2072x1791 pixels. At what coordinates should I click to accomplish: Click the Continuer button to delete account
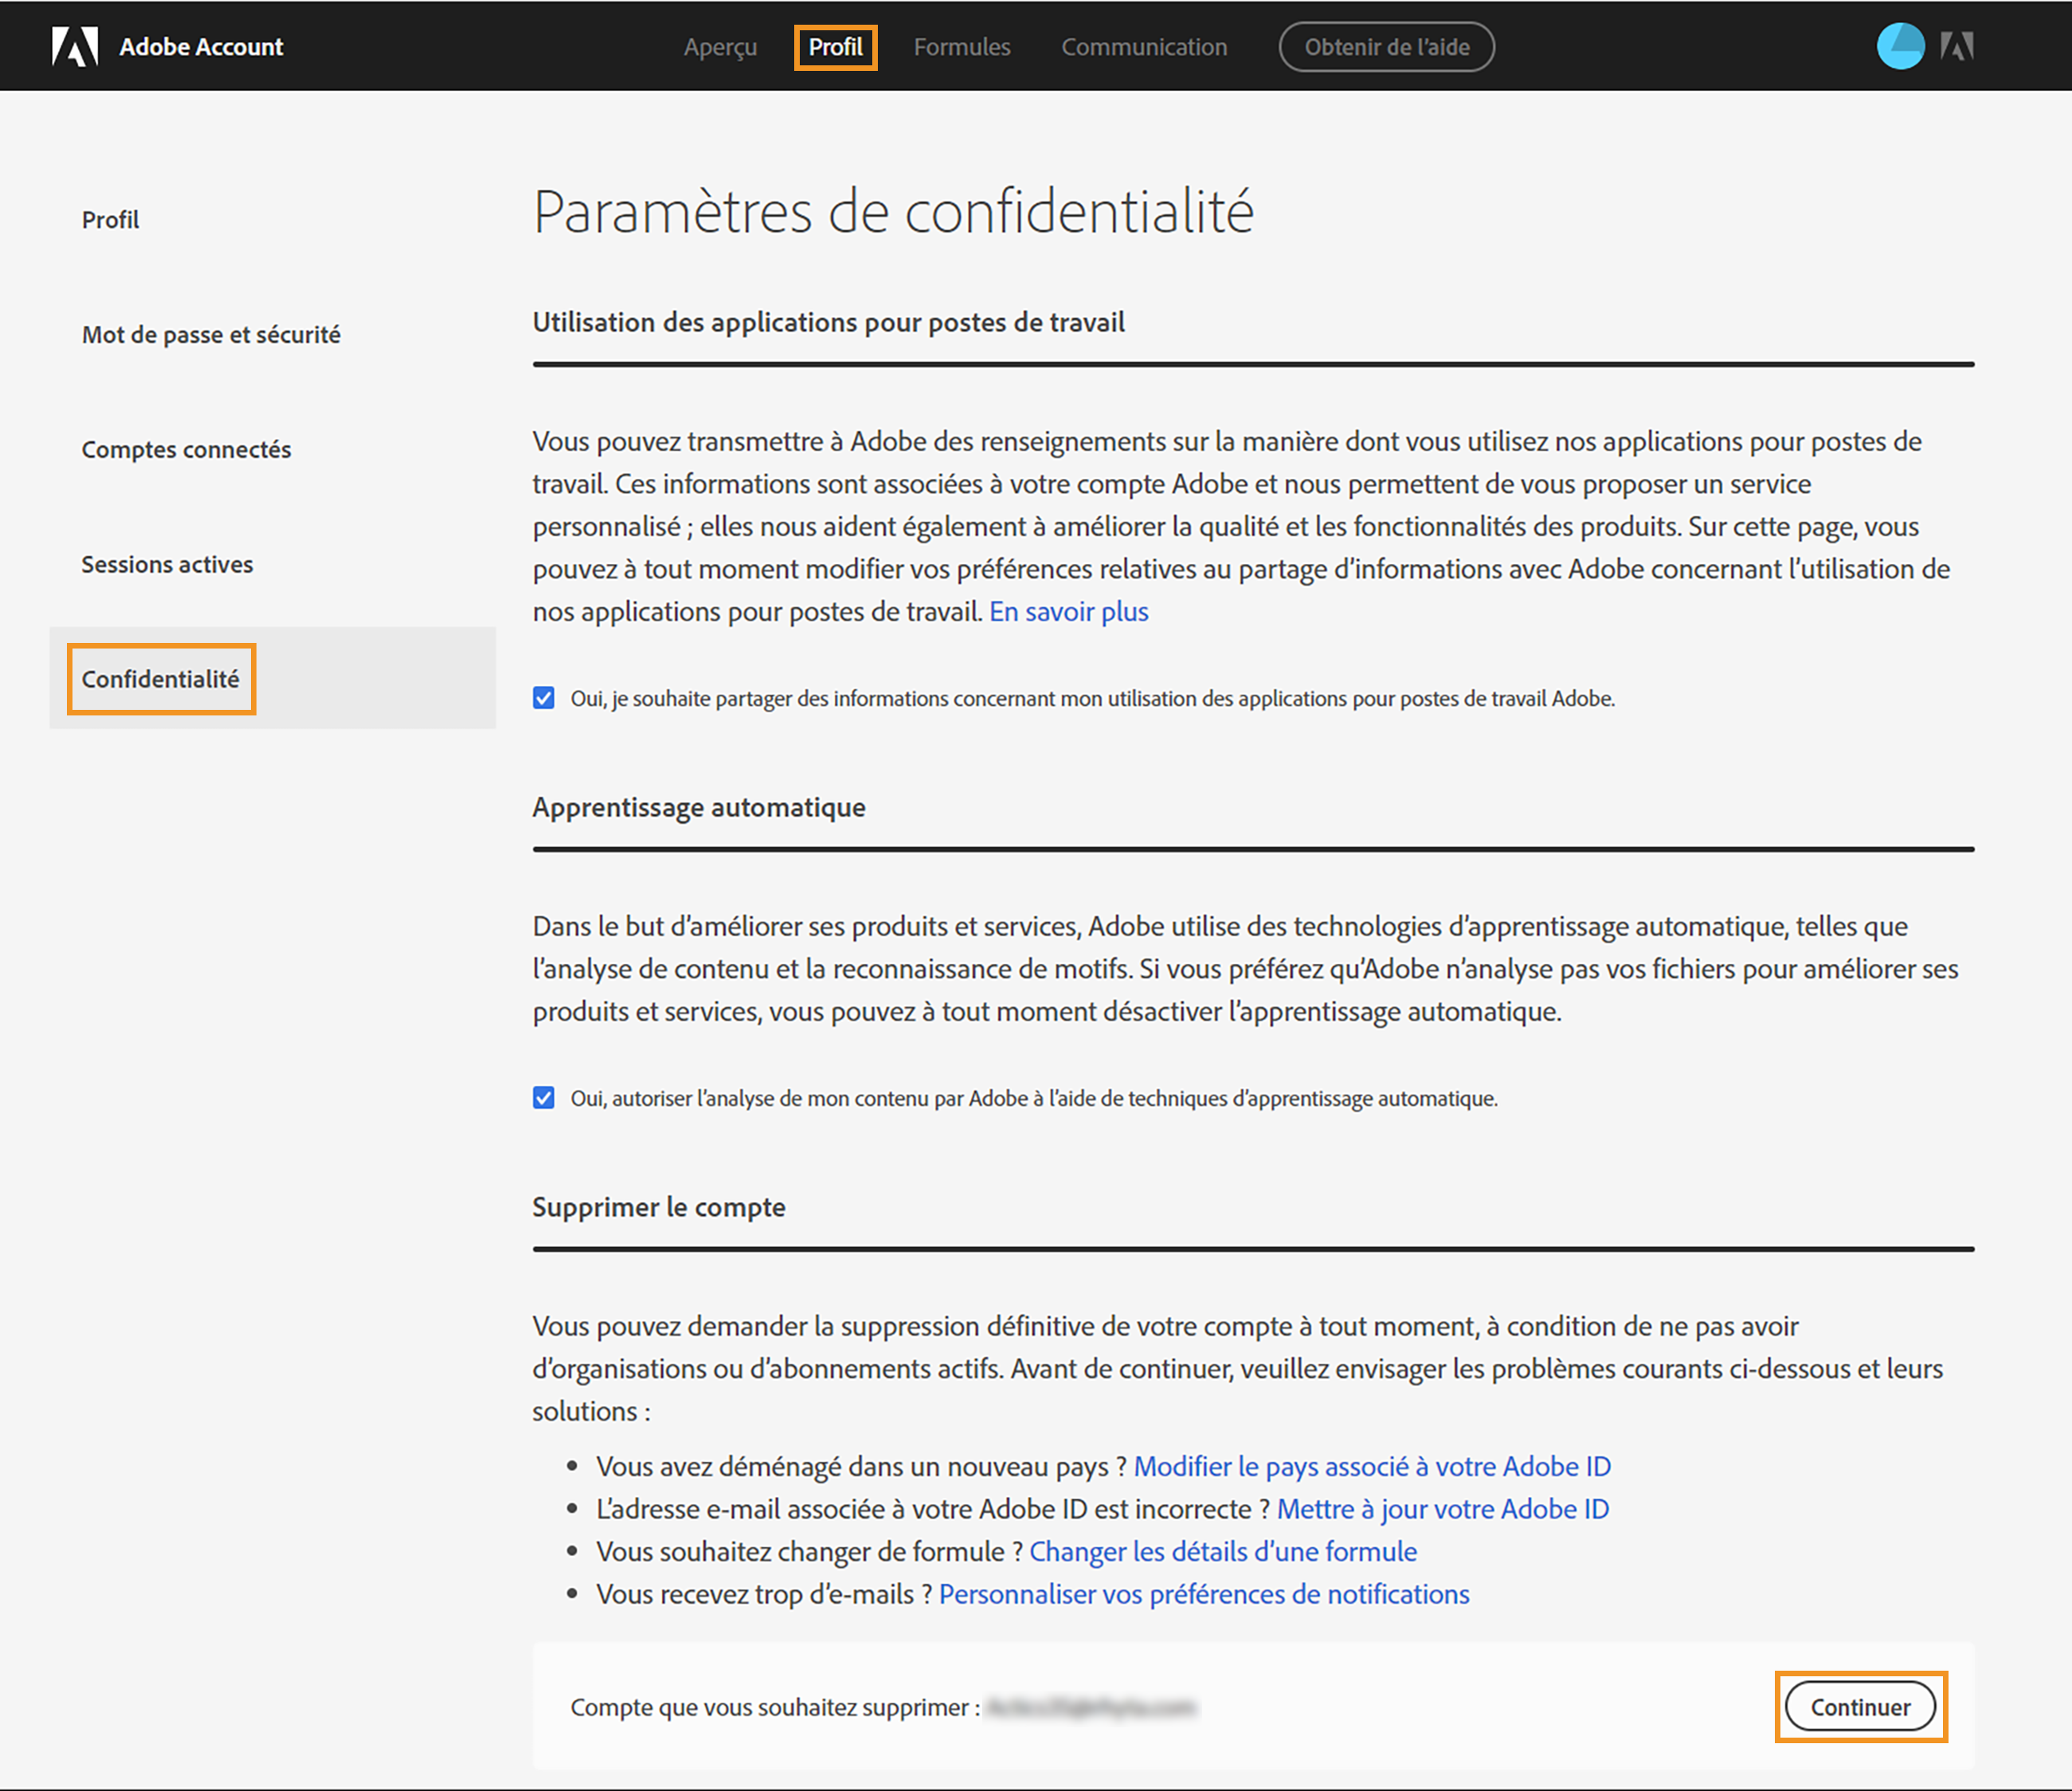[1860, 1707]
